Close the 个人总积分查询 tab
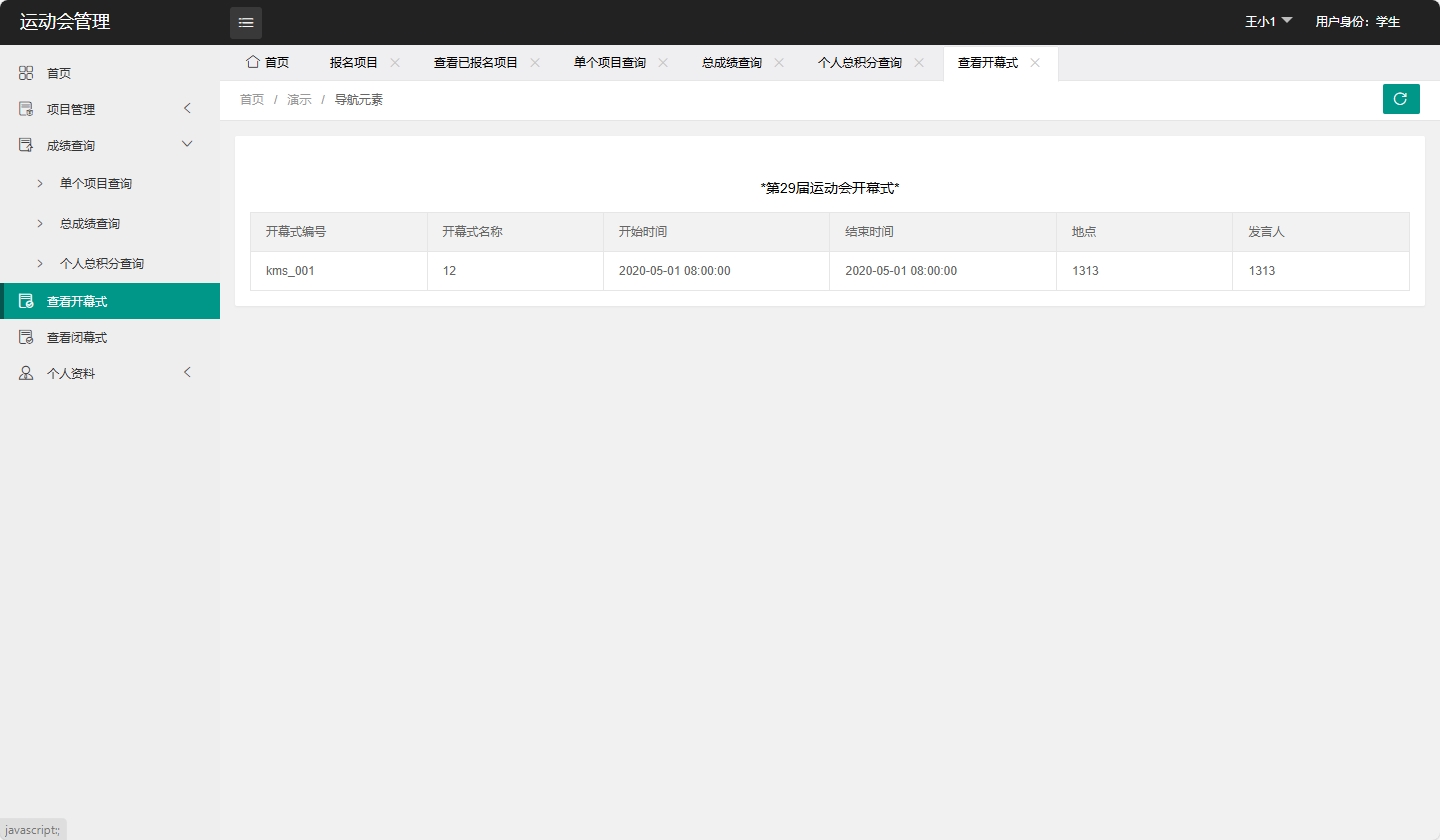Viewport: 1440px width, 840px height. click(x=918, y=62)
